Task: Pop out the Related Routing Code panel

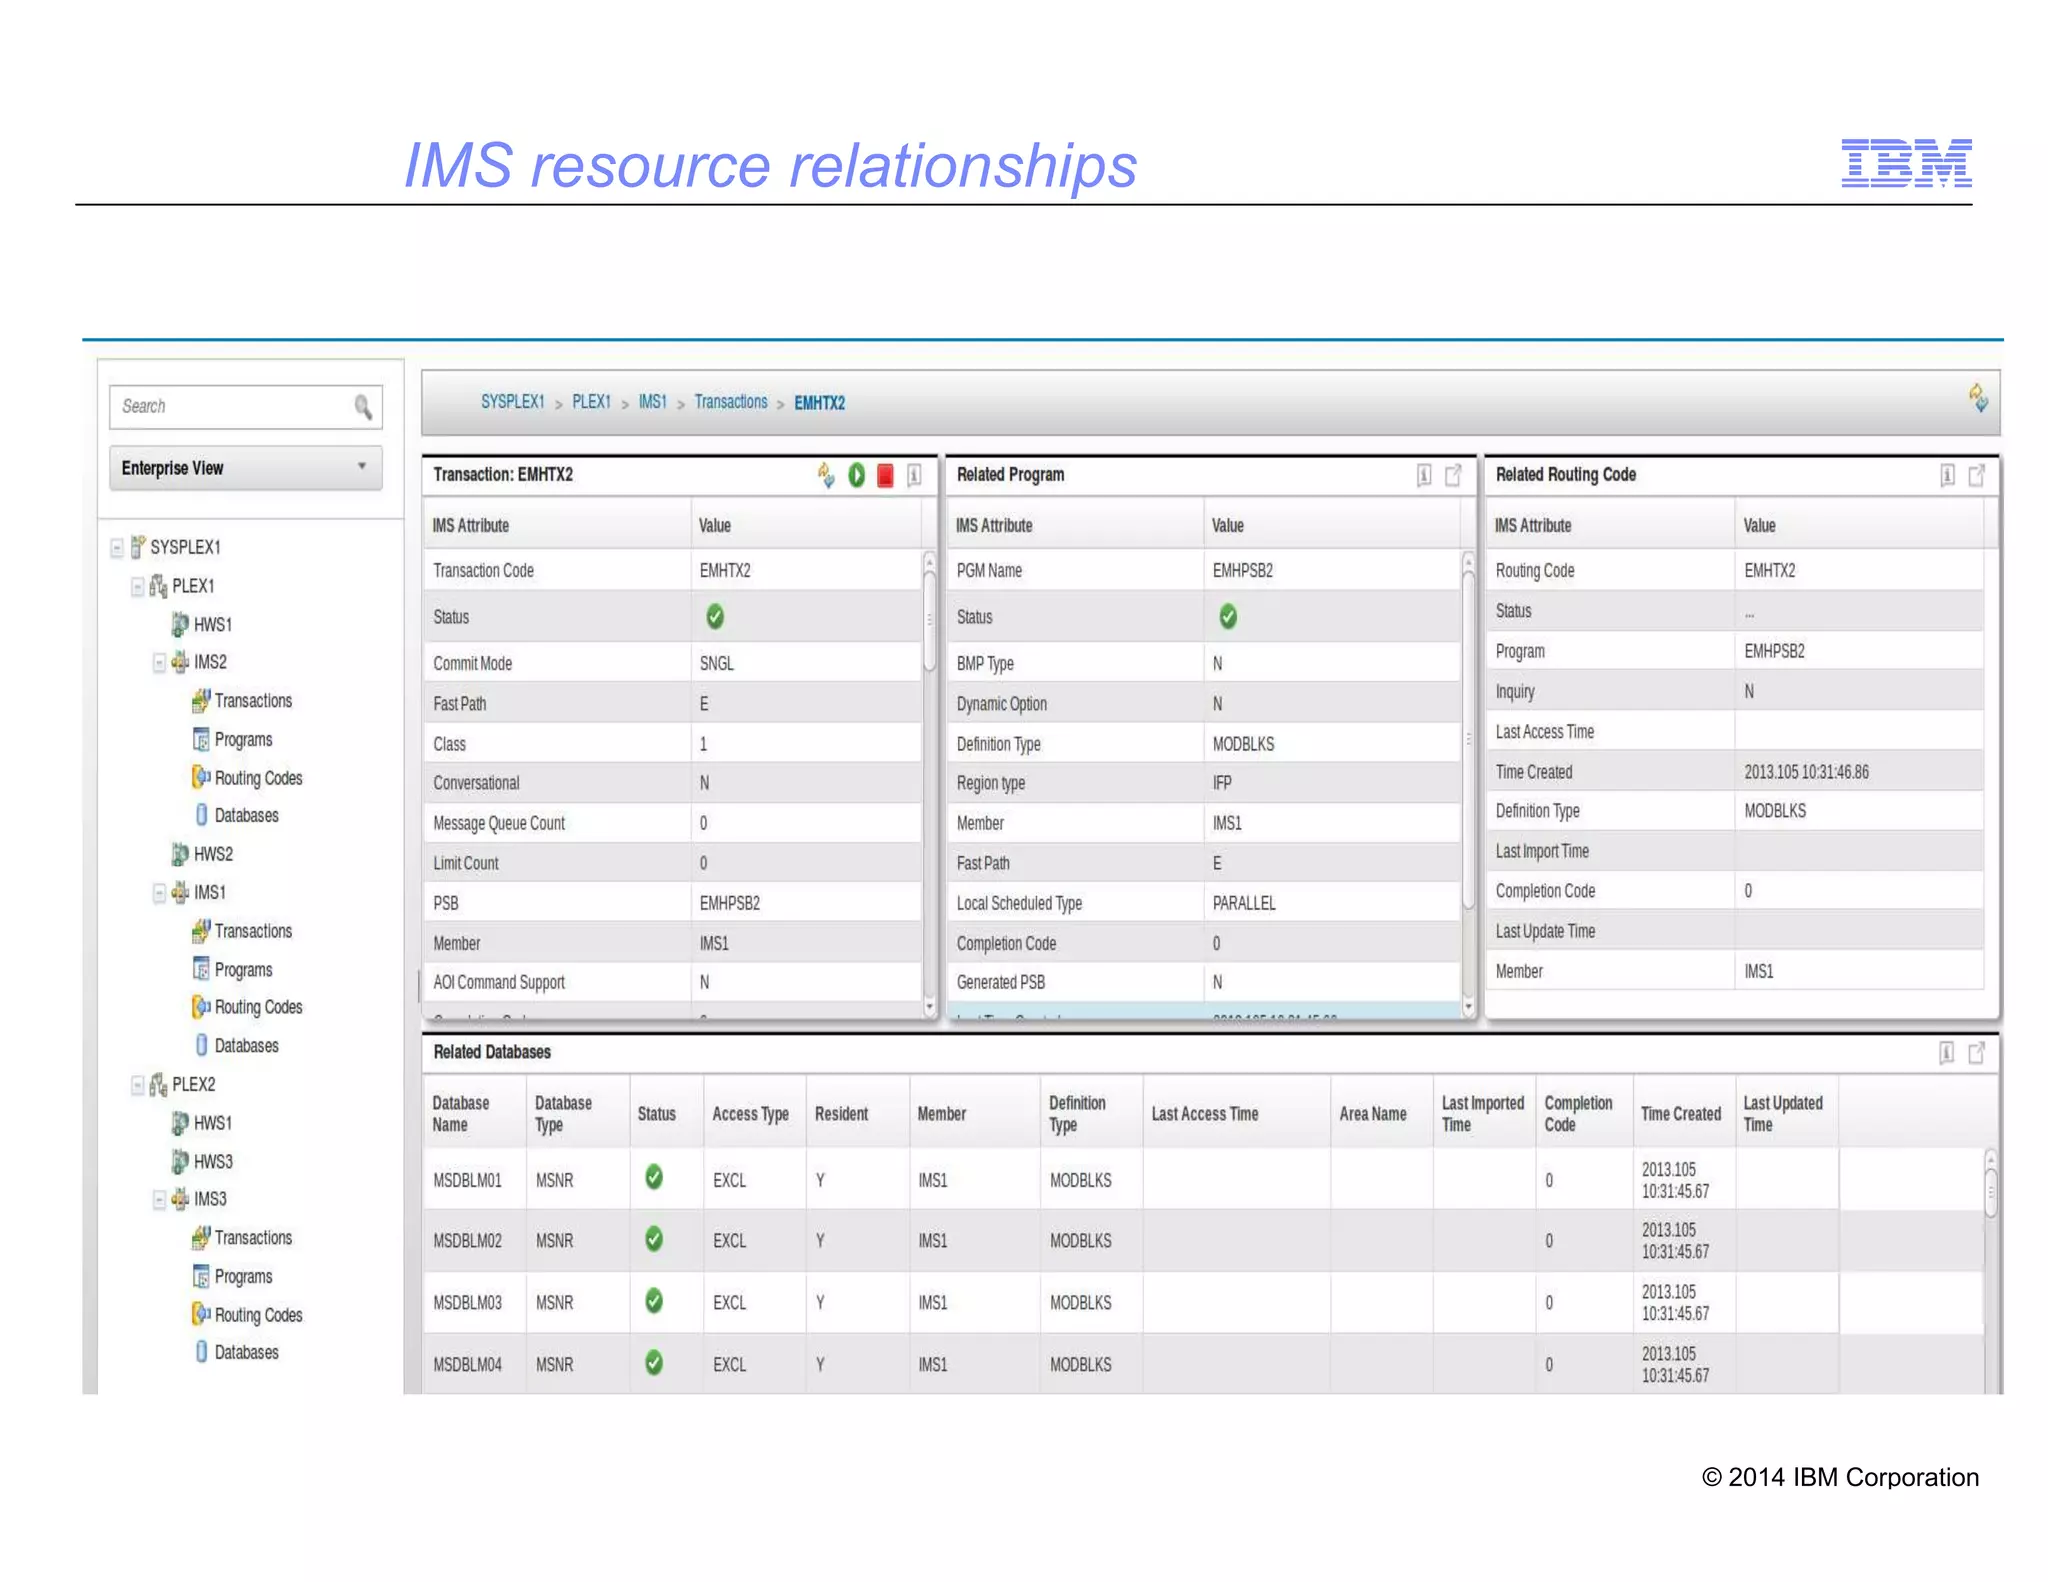Action: pos(1977,475)
